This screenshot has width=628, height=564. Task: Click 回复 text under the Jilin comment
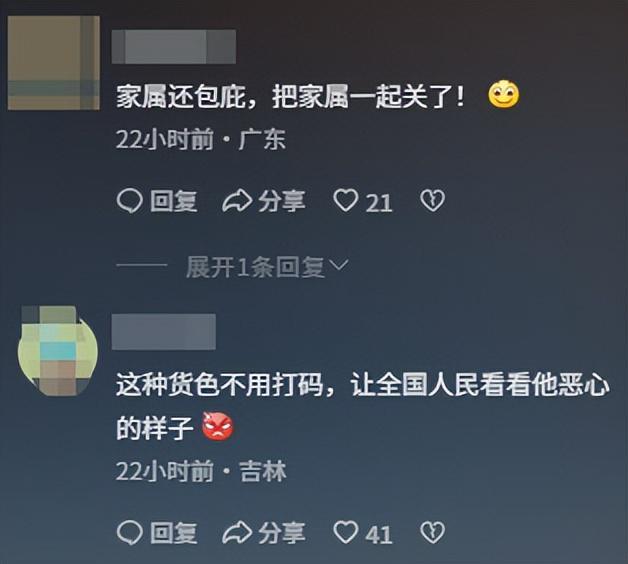pyautogui.click(x=173, y=533)
